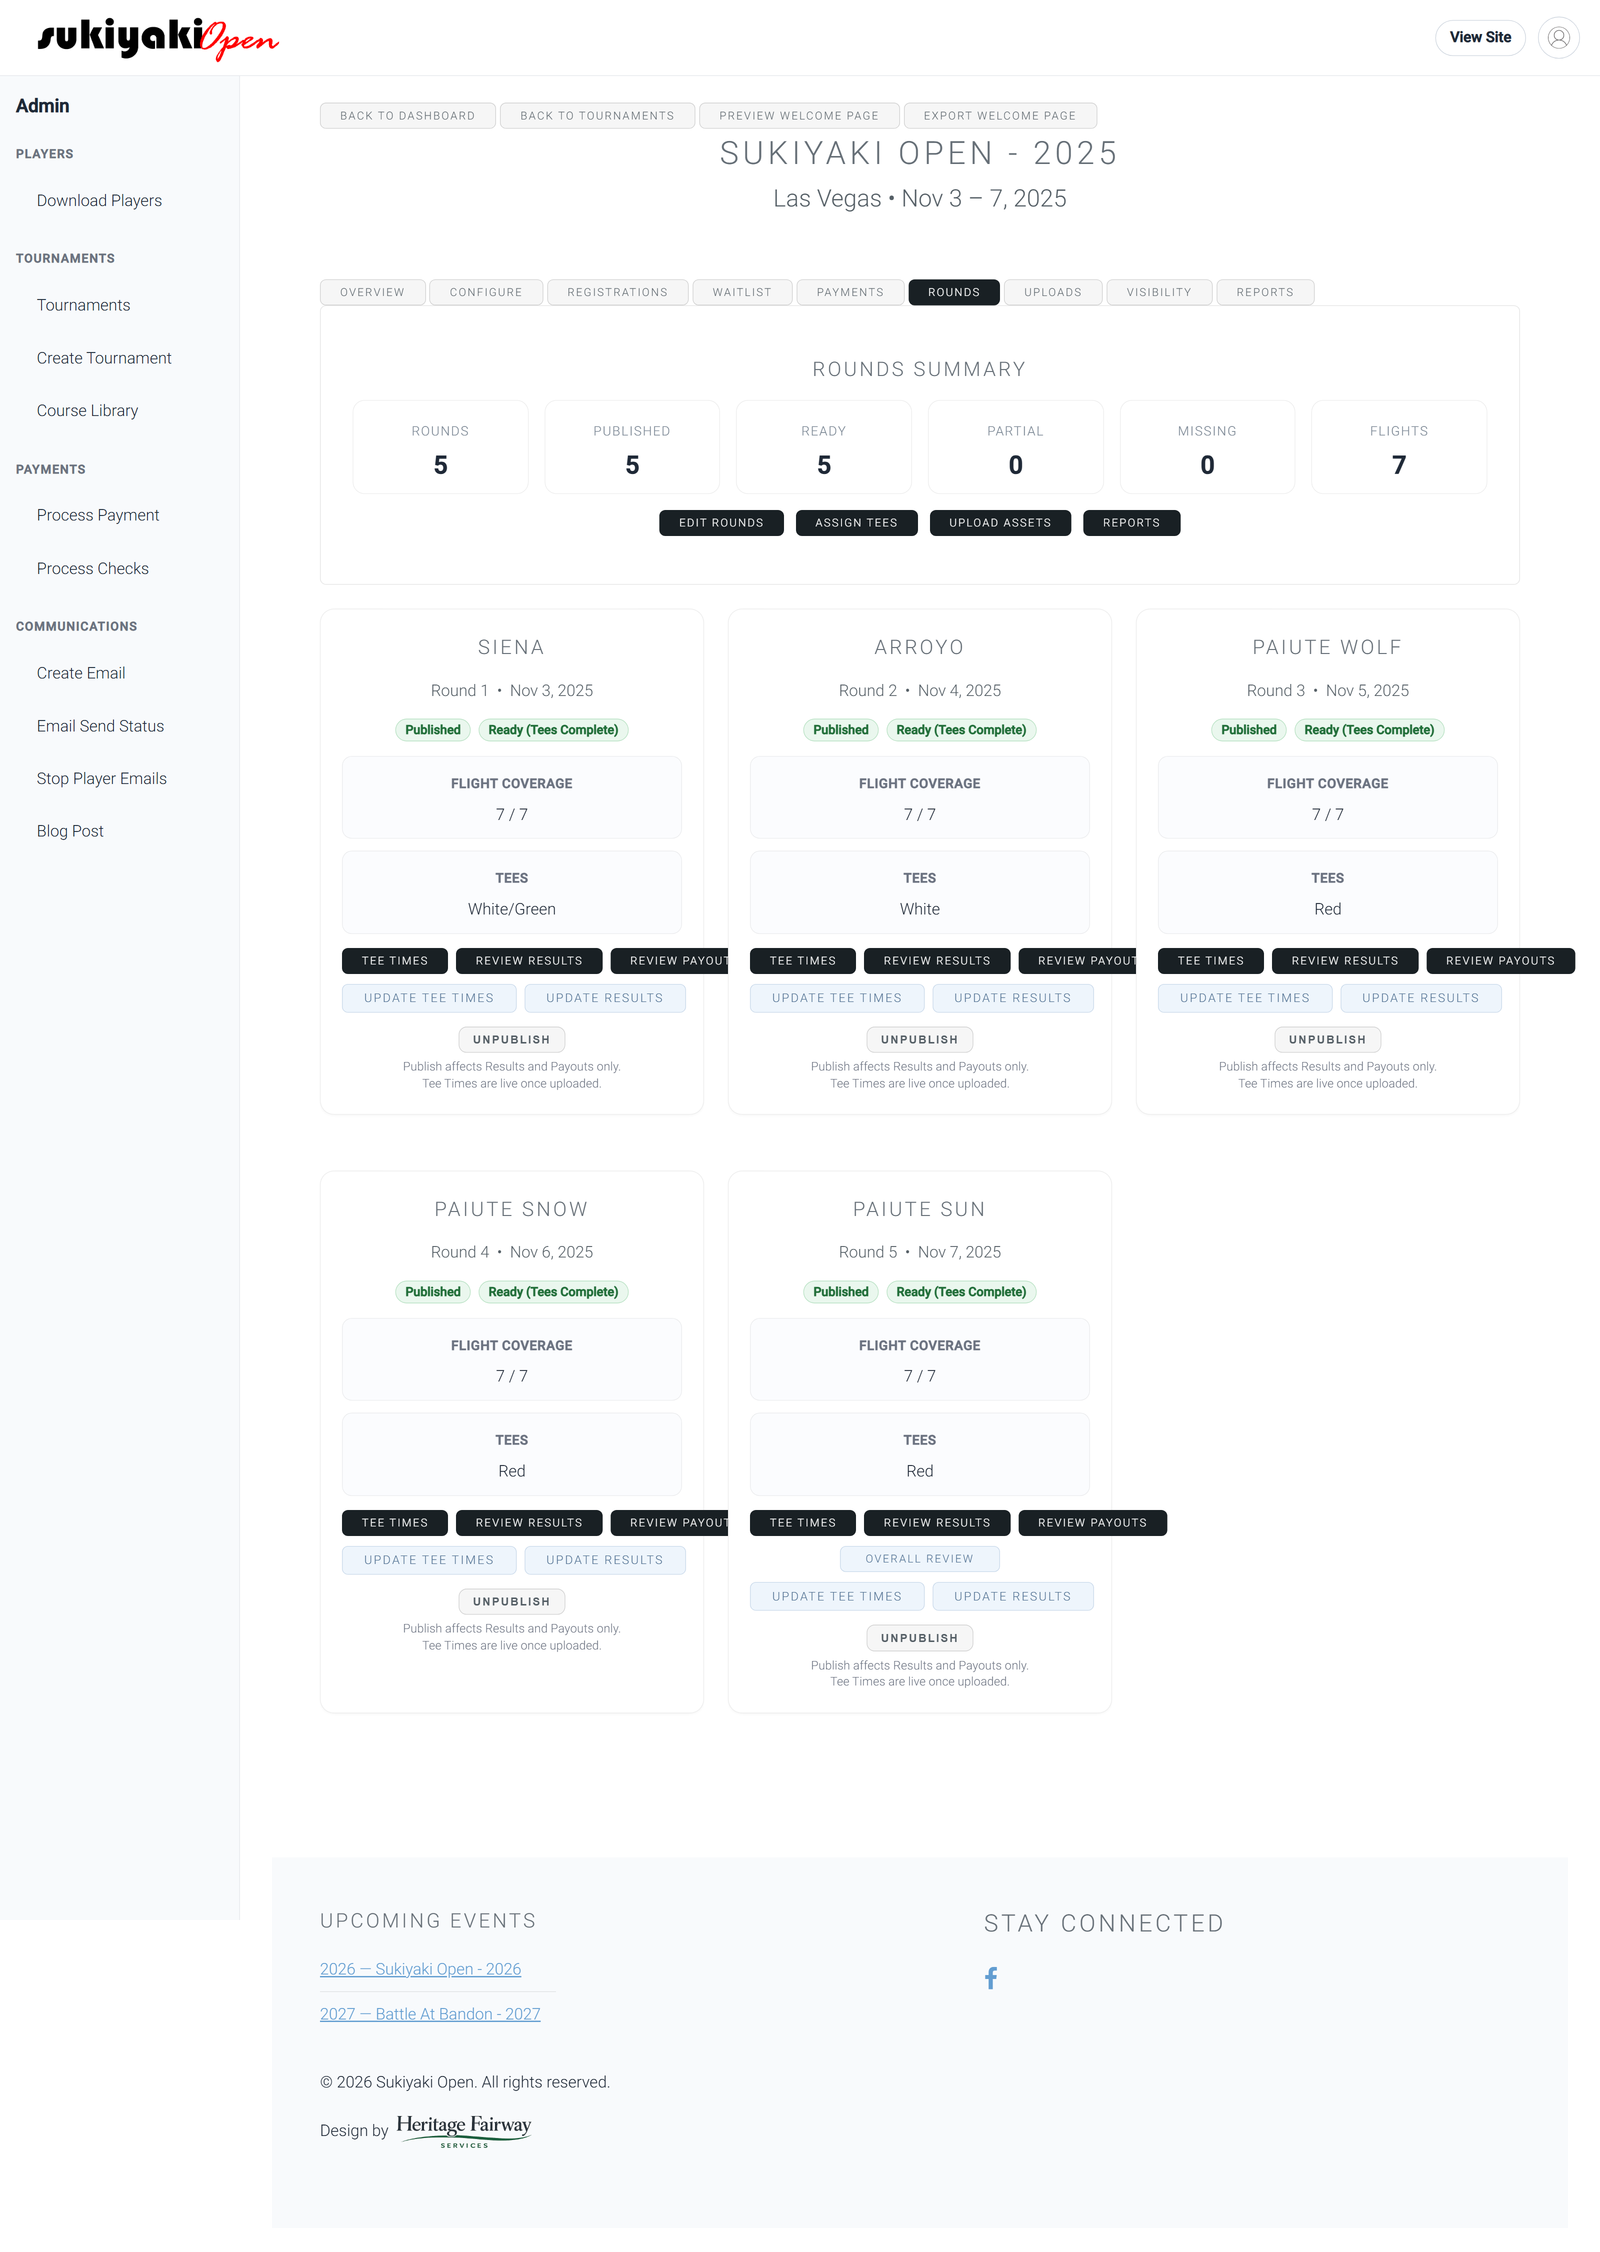Screen dimensions: 1600x2252
Task: Unpublish the Paiute Snow round
Action: coord(512,1602)
